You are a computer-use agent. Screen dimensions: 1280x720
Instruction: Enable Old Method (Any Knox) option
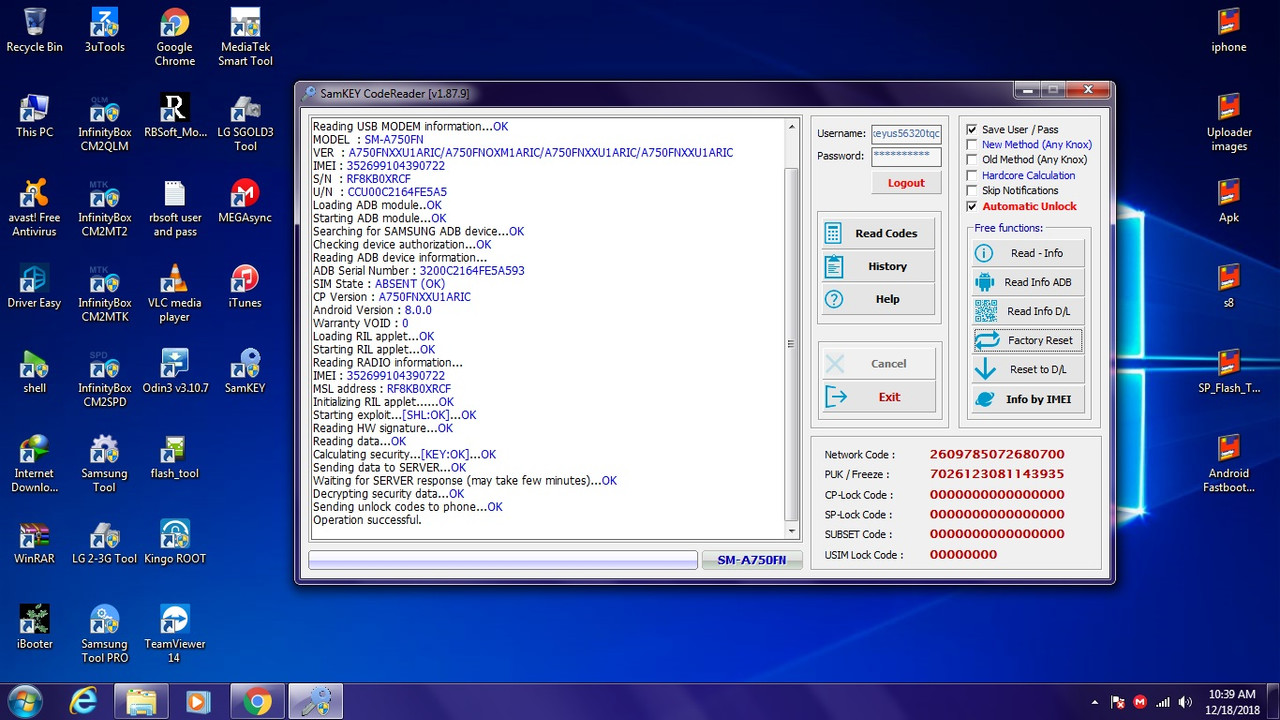972,160
